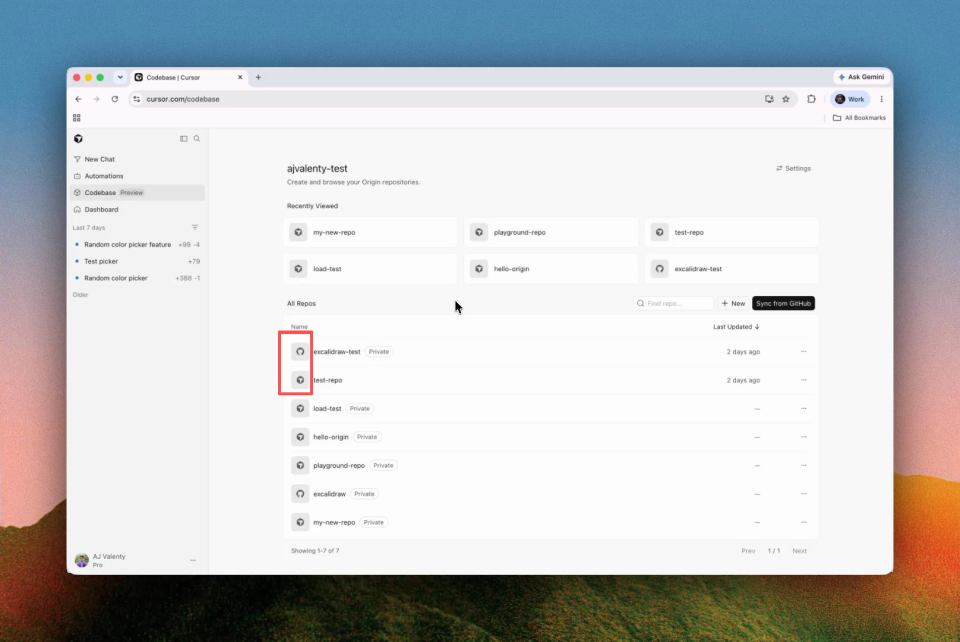Open the browser Extensions puzzle icon
The height and width of the screenshot is (642, 960).
coord(811,99)
